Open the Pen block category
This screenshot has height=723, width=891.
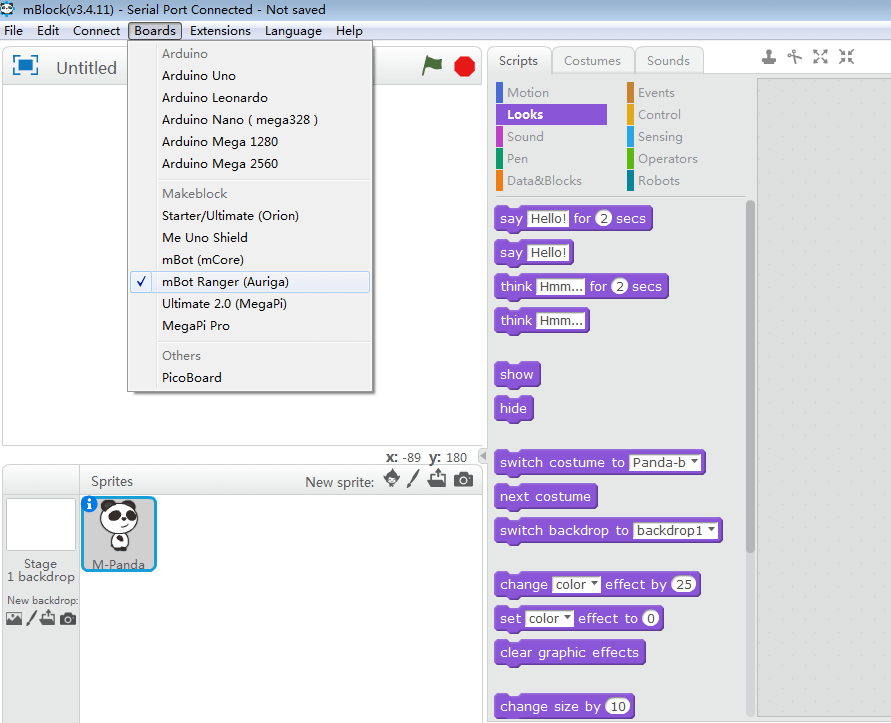(551, 159)
